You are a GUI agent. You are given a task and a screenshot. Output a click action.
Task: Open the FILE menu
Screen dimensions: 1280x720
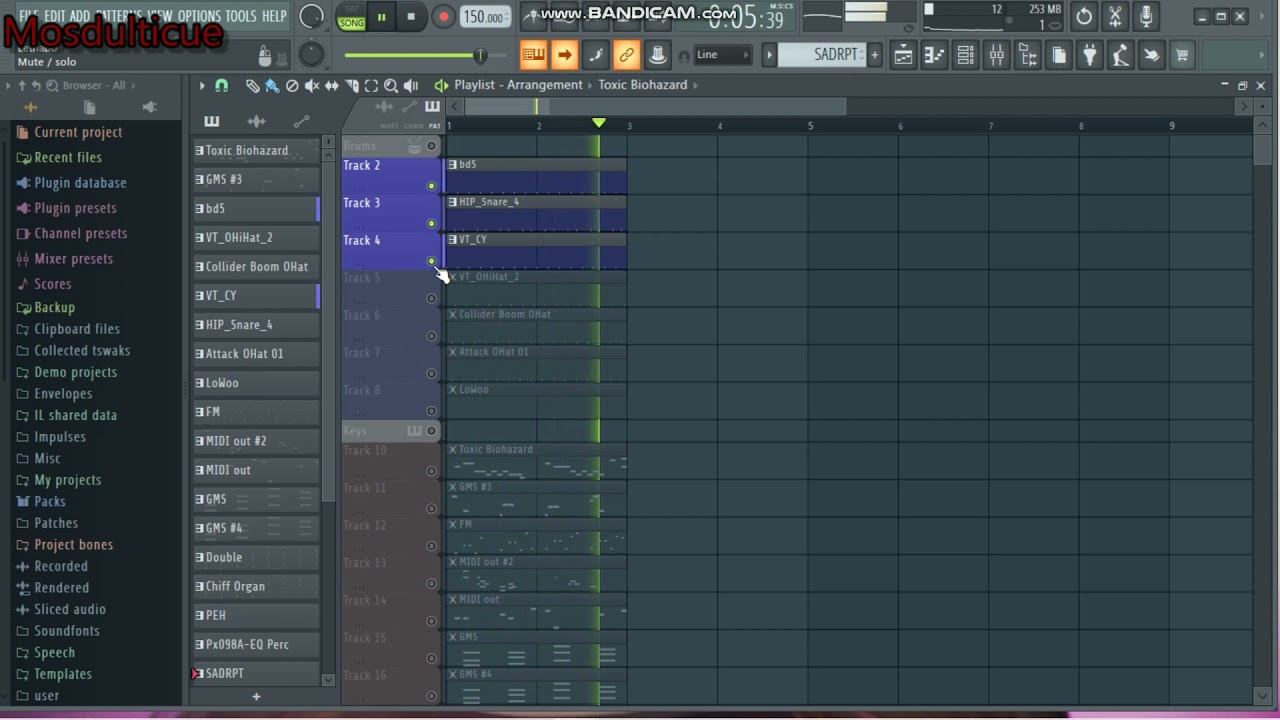29,16
